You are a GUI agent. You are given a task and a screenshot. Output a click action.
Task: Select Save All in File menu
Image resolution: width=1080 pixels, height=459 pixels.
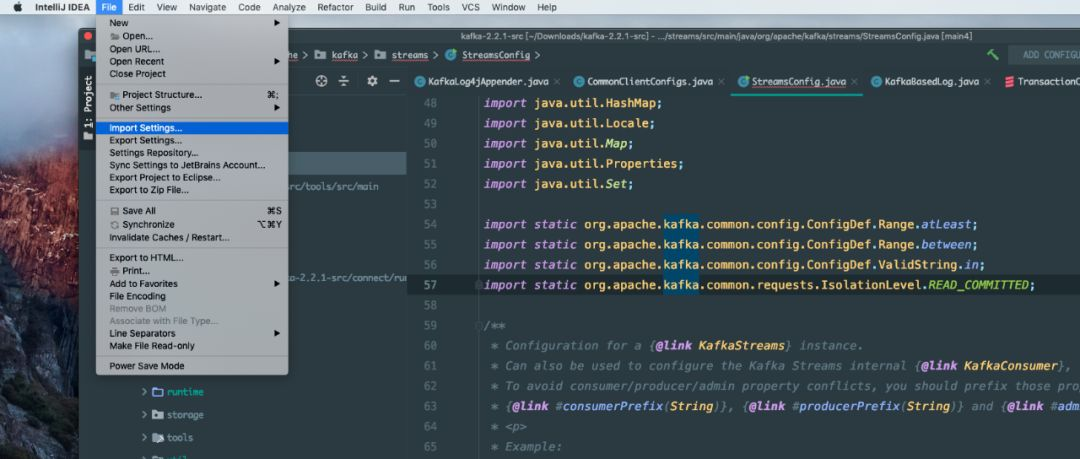pos(192,211)
